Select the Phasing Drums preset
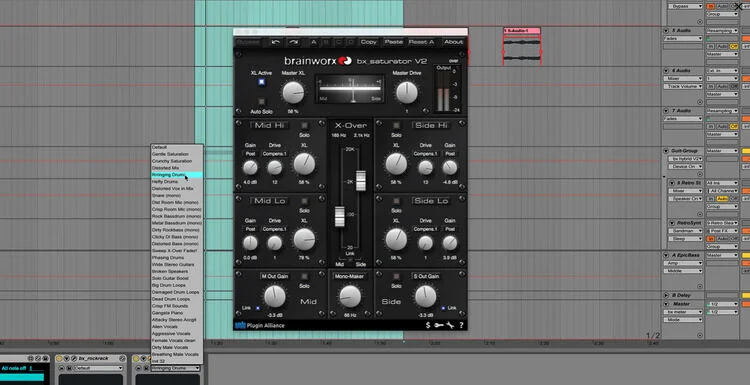This screenshot has height=385, width=750. click(177, 257)
